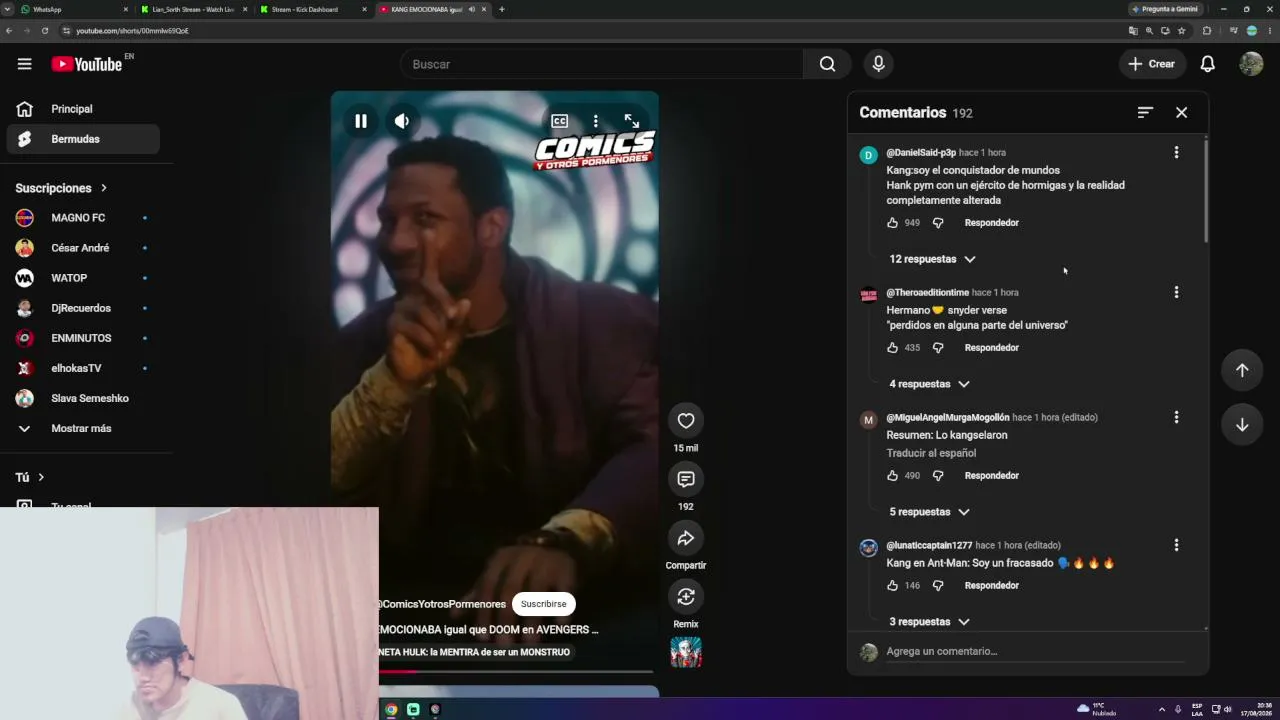The image size is (1280, 720).
Task: Close the comments panel
Action: pos(1181,113)
